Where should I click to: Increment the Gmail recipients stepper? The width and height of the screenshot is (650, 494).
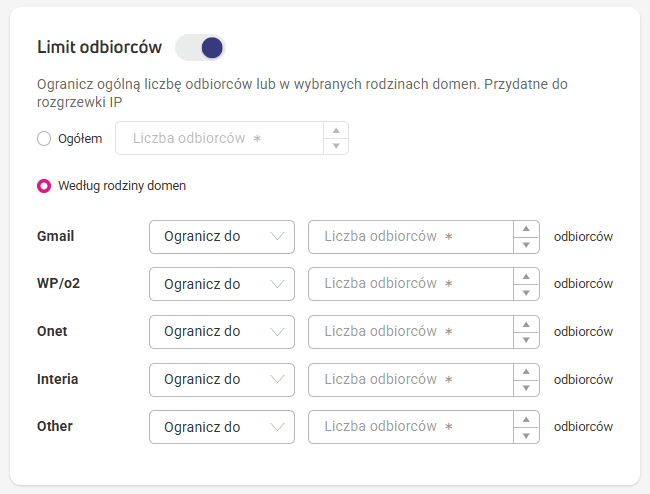pos(526,229)
